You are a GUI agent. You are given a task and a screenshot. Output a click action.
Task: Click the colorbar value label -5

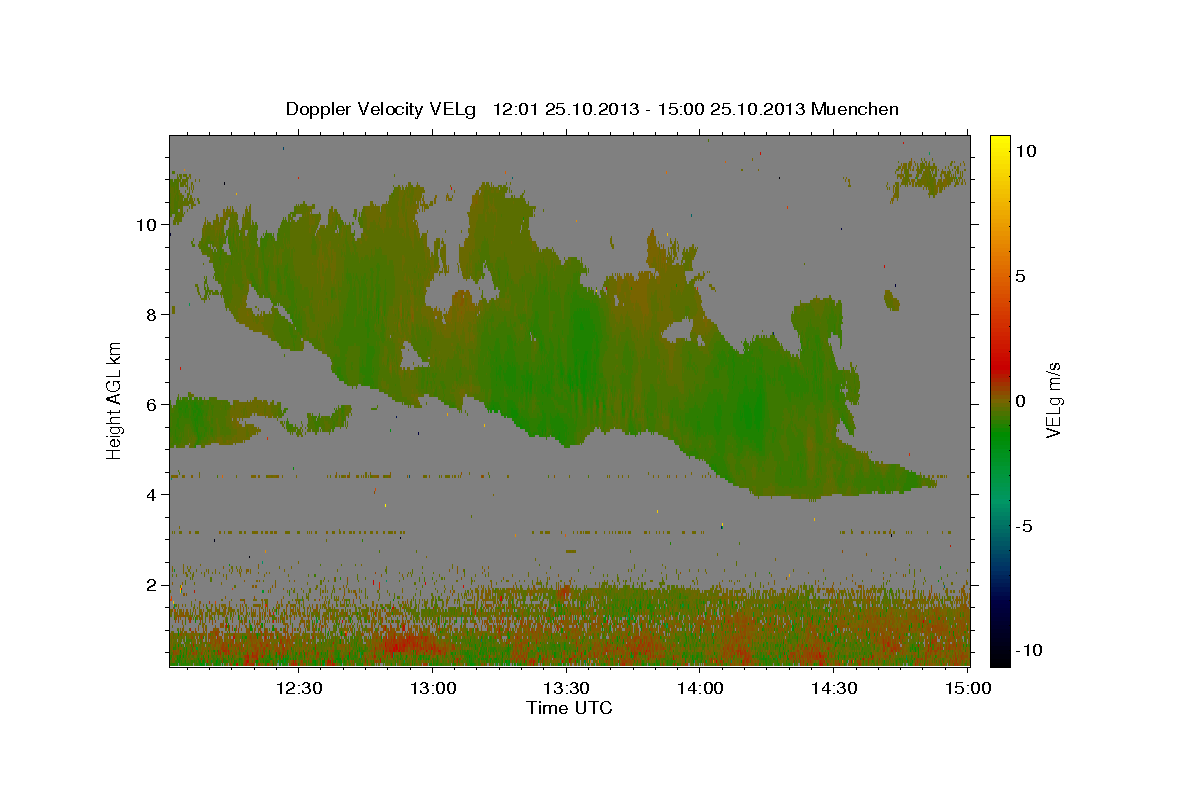point(1025,525)
